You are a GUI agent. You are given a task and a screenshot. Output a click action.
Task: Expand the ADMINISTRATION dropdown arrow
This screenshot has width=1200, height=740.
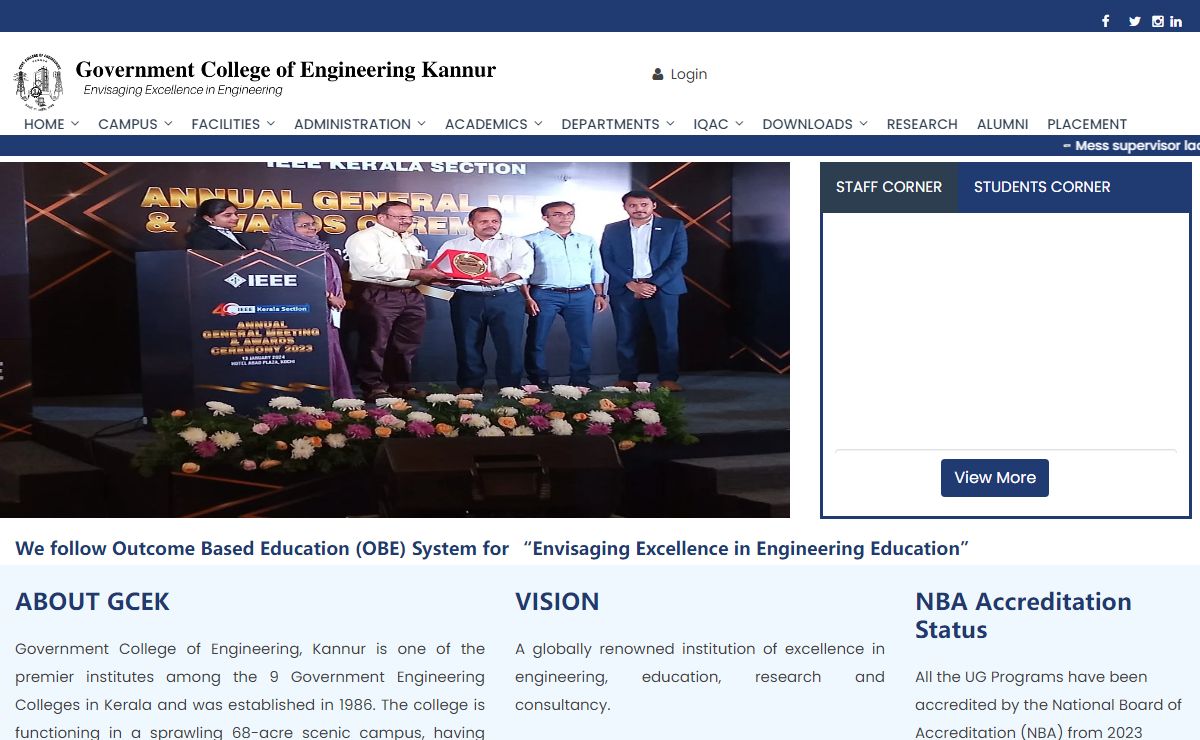(x=421, y=124)
